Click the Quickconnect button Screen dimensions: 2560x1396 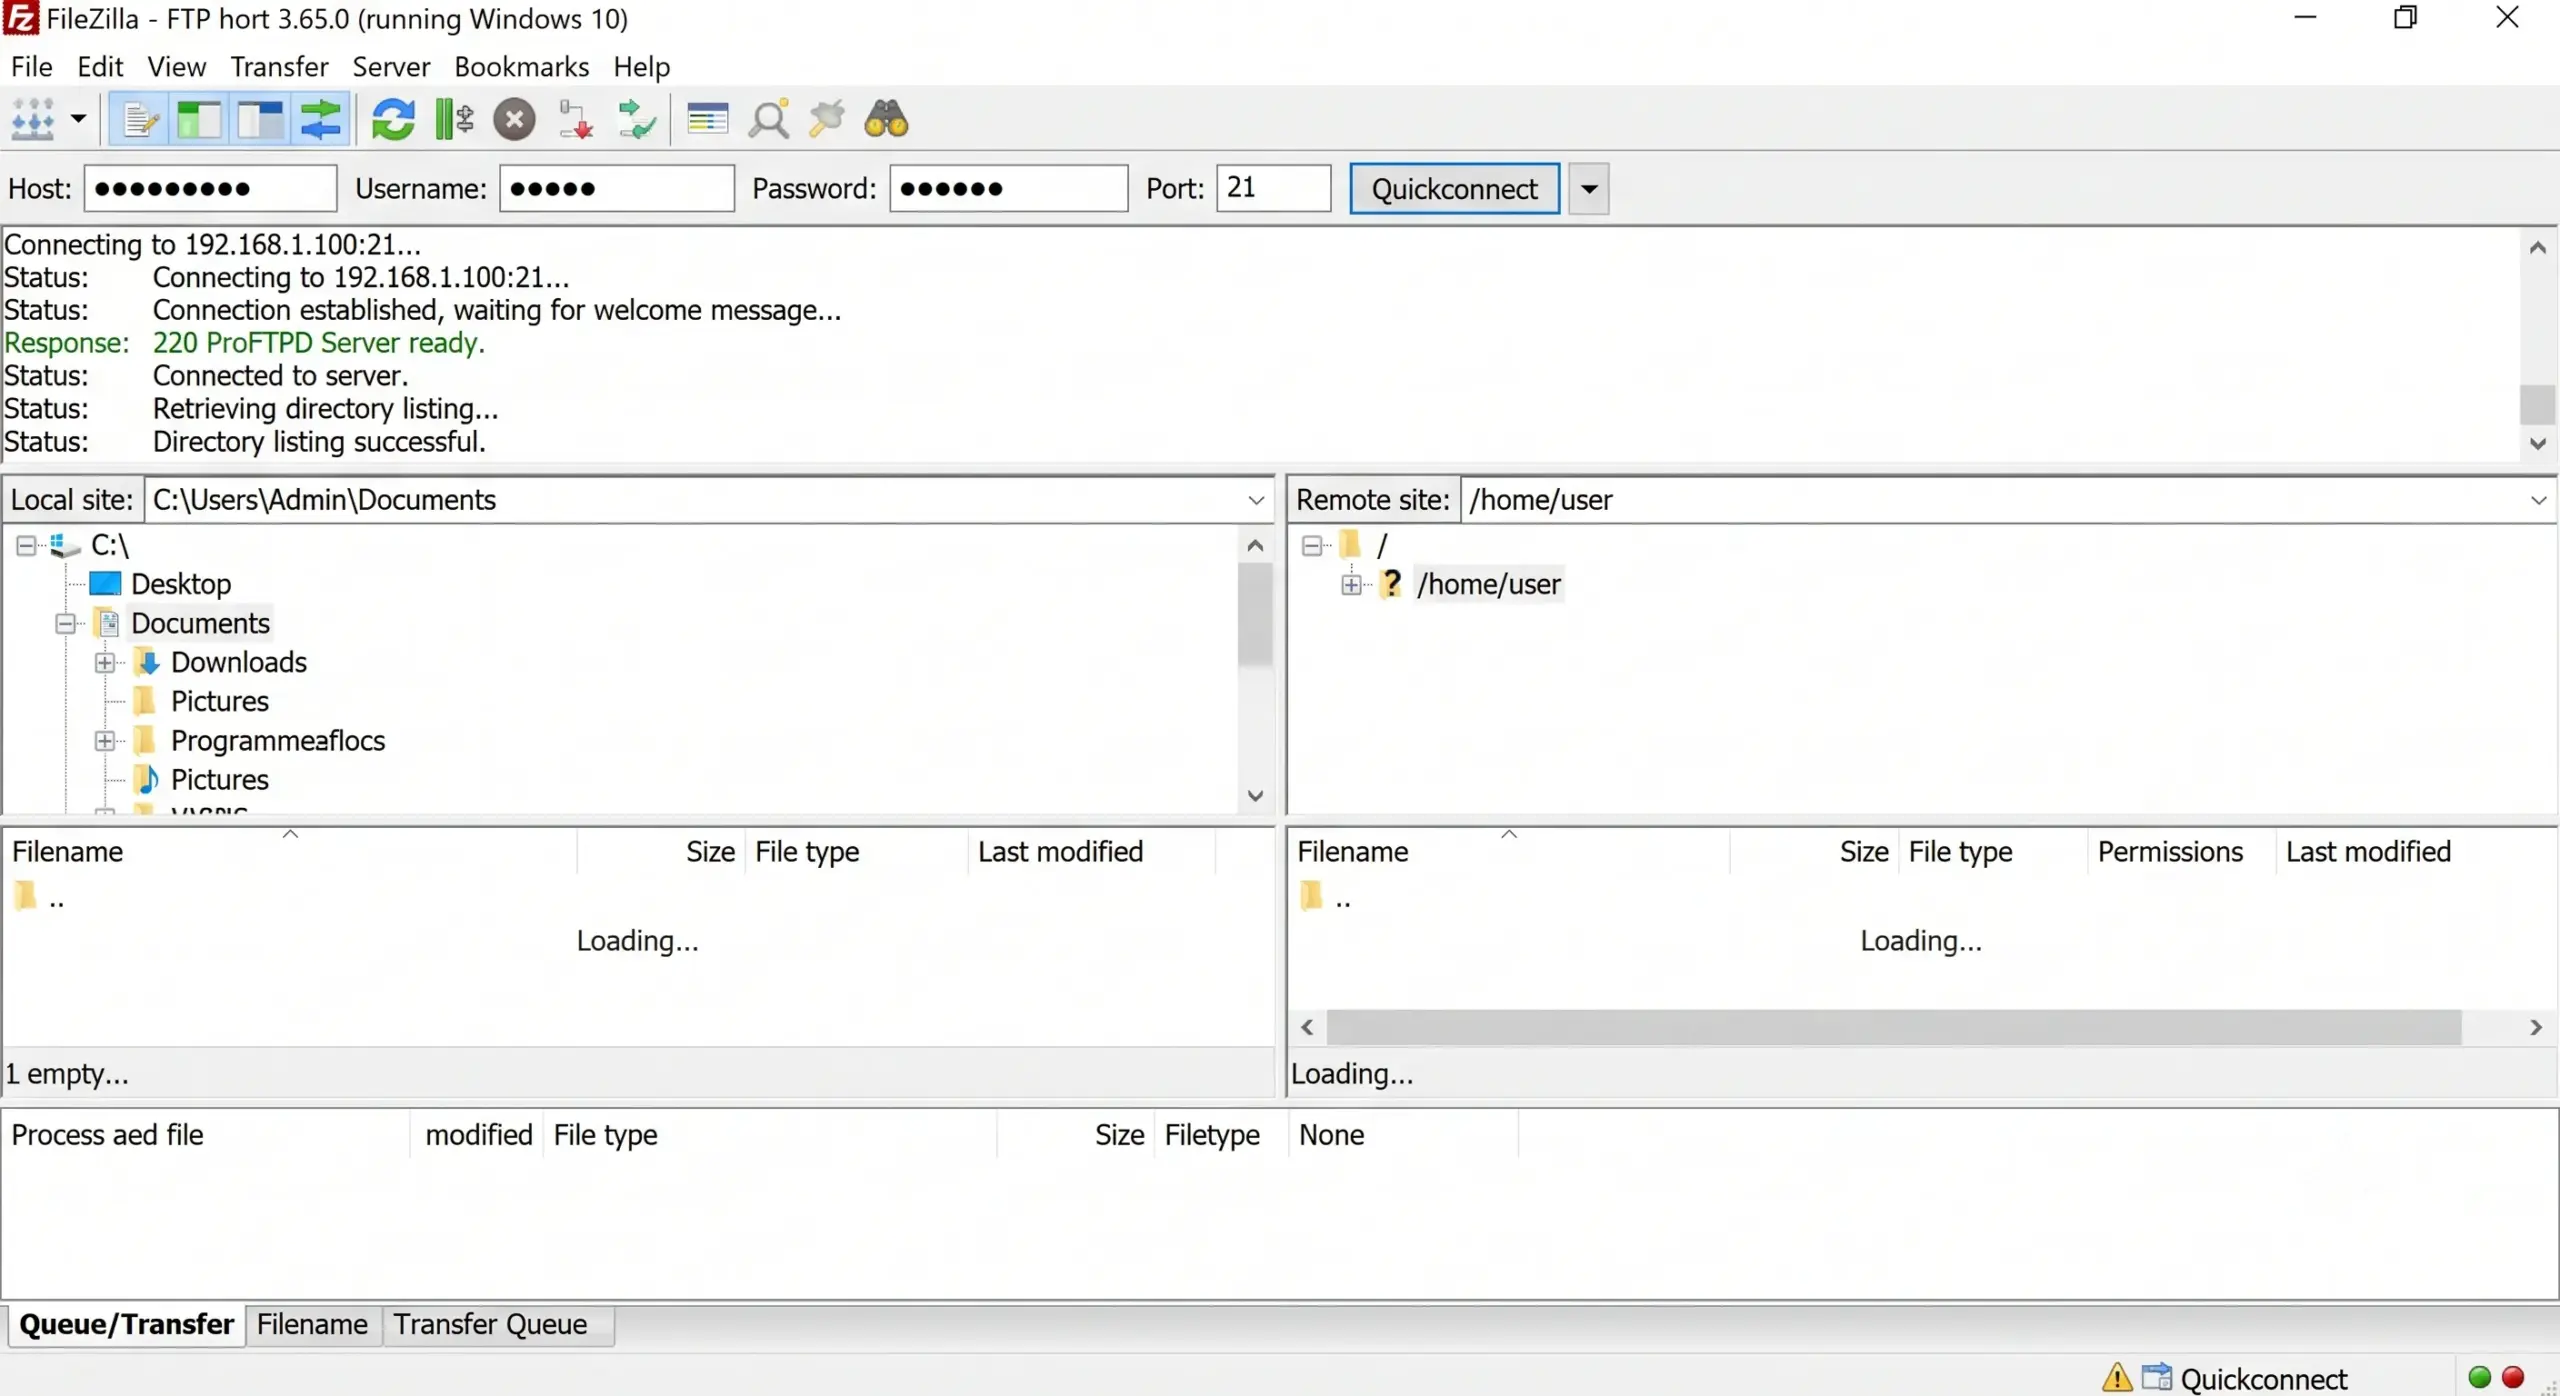pos(1454,189)
